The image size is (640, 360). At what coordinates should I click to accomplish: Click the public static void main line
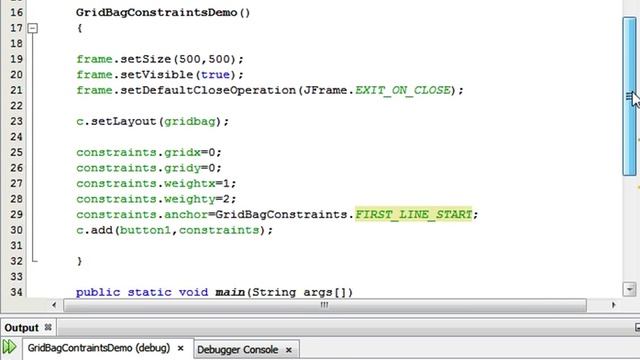click(214, 292)
